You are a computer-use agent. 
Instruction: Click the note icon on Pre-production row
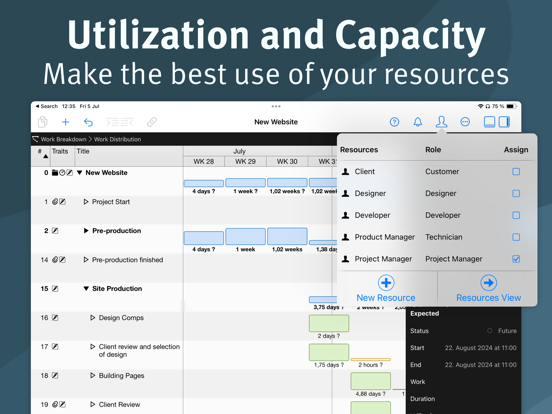pyautogui.click(x=55, y=231)
